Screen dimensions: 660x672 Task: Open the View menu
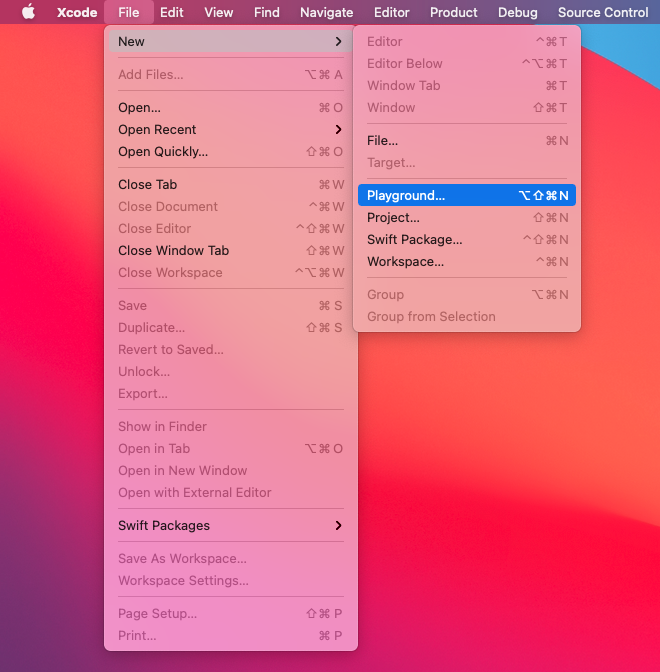pyautogui.click(x=219, y=12)
